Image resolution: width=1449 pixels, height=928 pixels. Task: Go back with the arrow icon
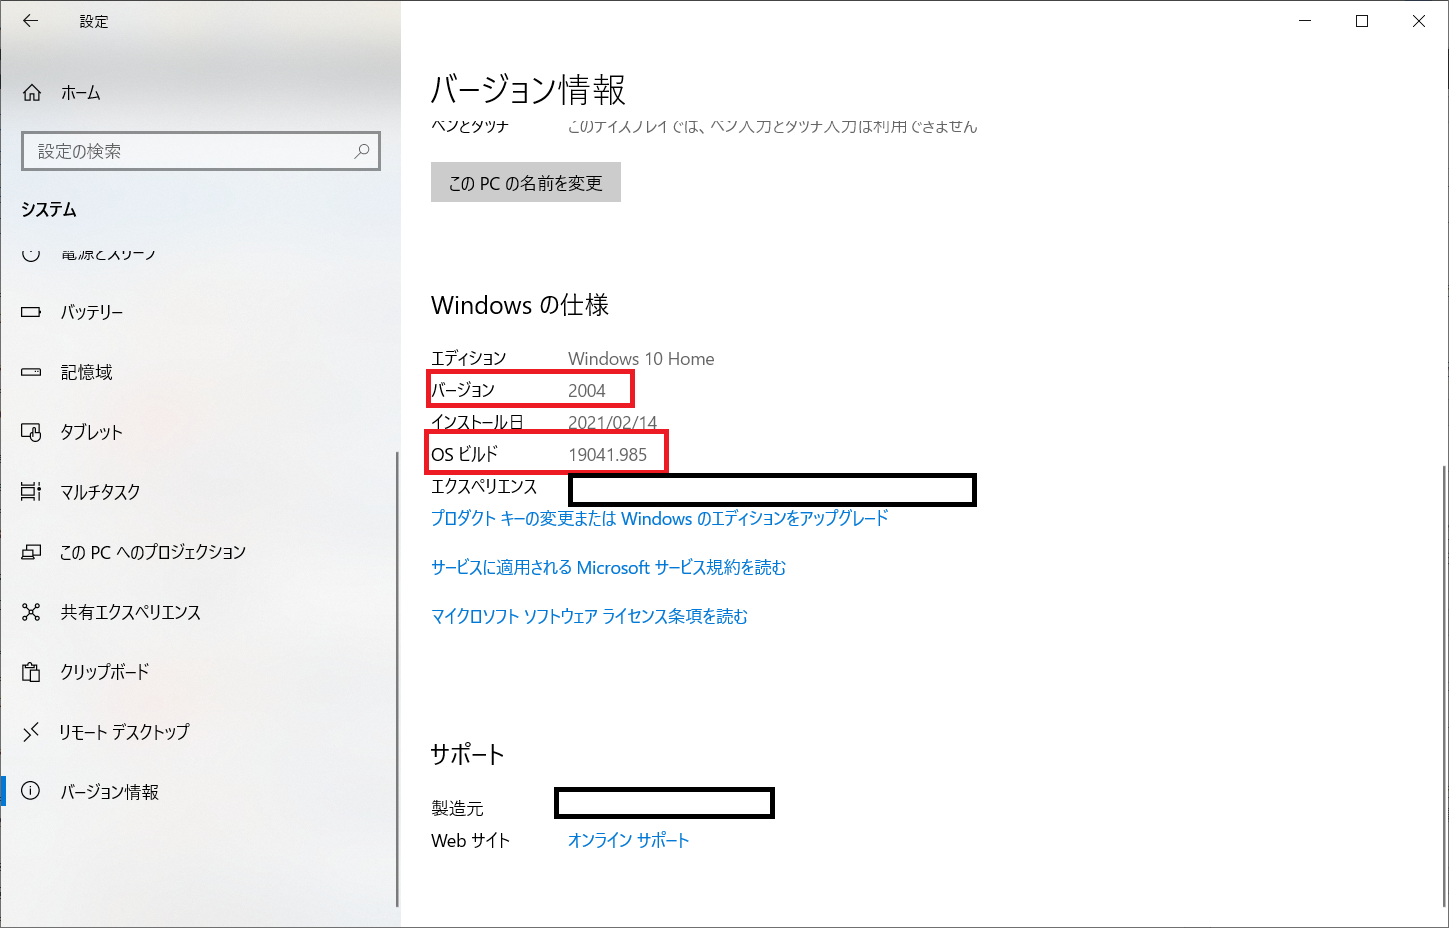pyautogui.click(x=30, y=21)
